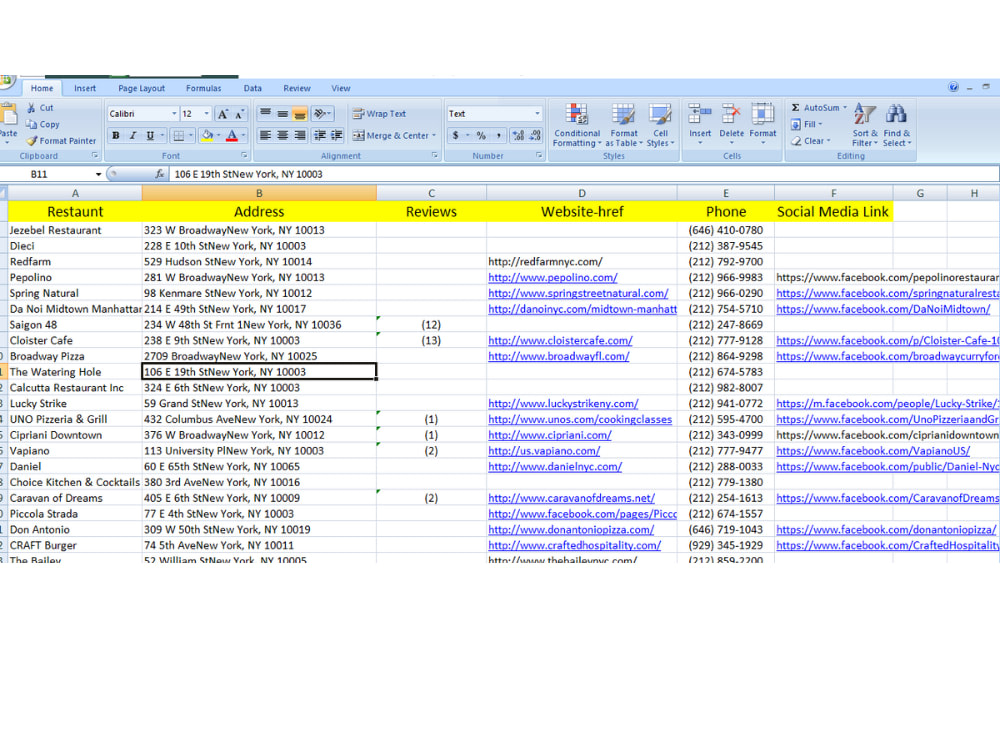Apply the yellow Fill Color bucket
The height and width of the screenshot is (750, 1000).
207,135
